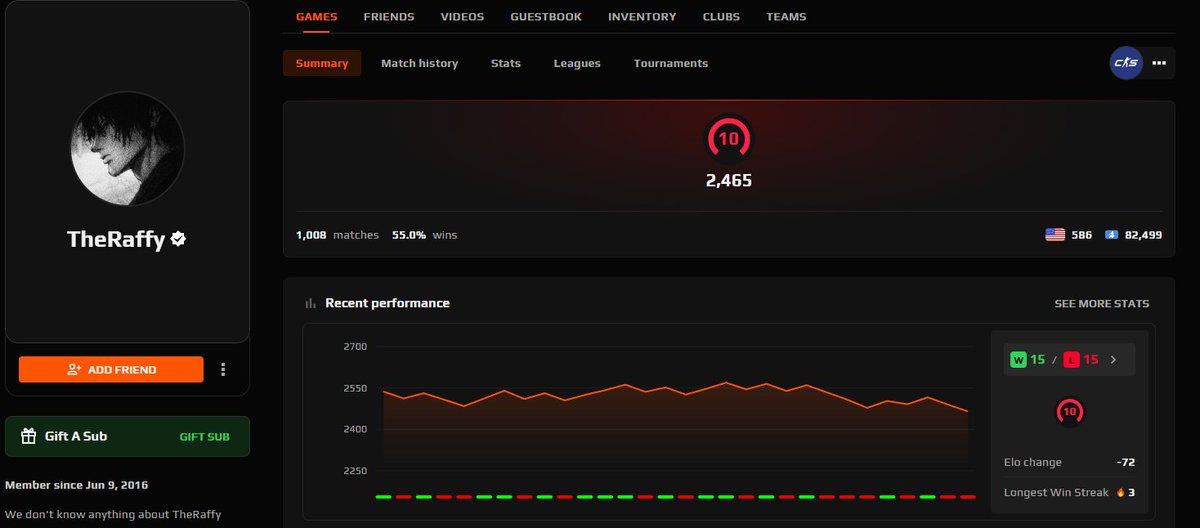This screenshot has width=1200, height=528.
Task: Open the Teams tab
Action: (x=786, y=17)
